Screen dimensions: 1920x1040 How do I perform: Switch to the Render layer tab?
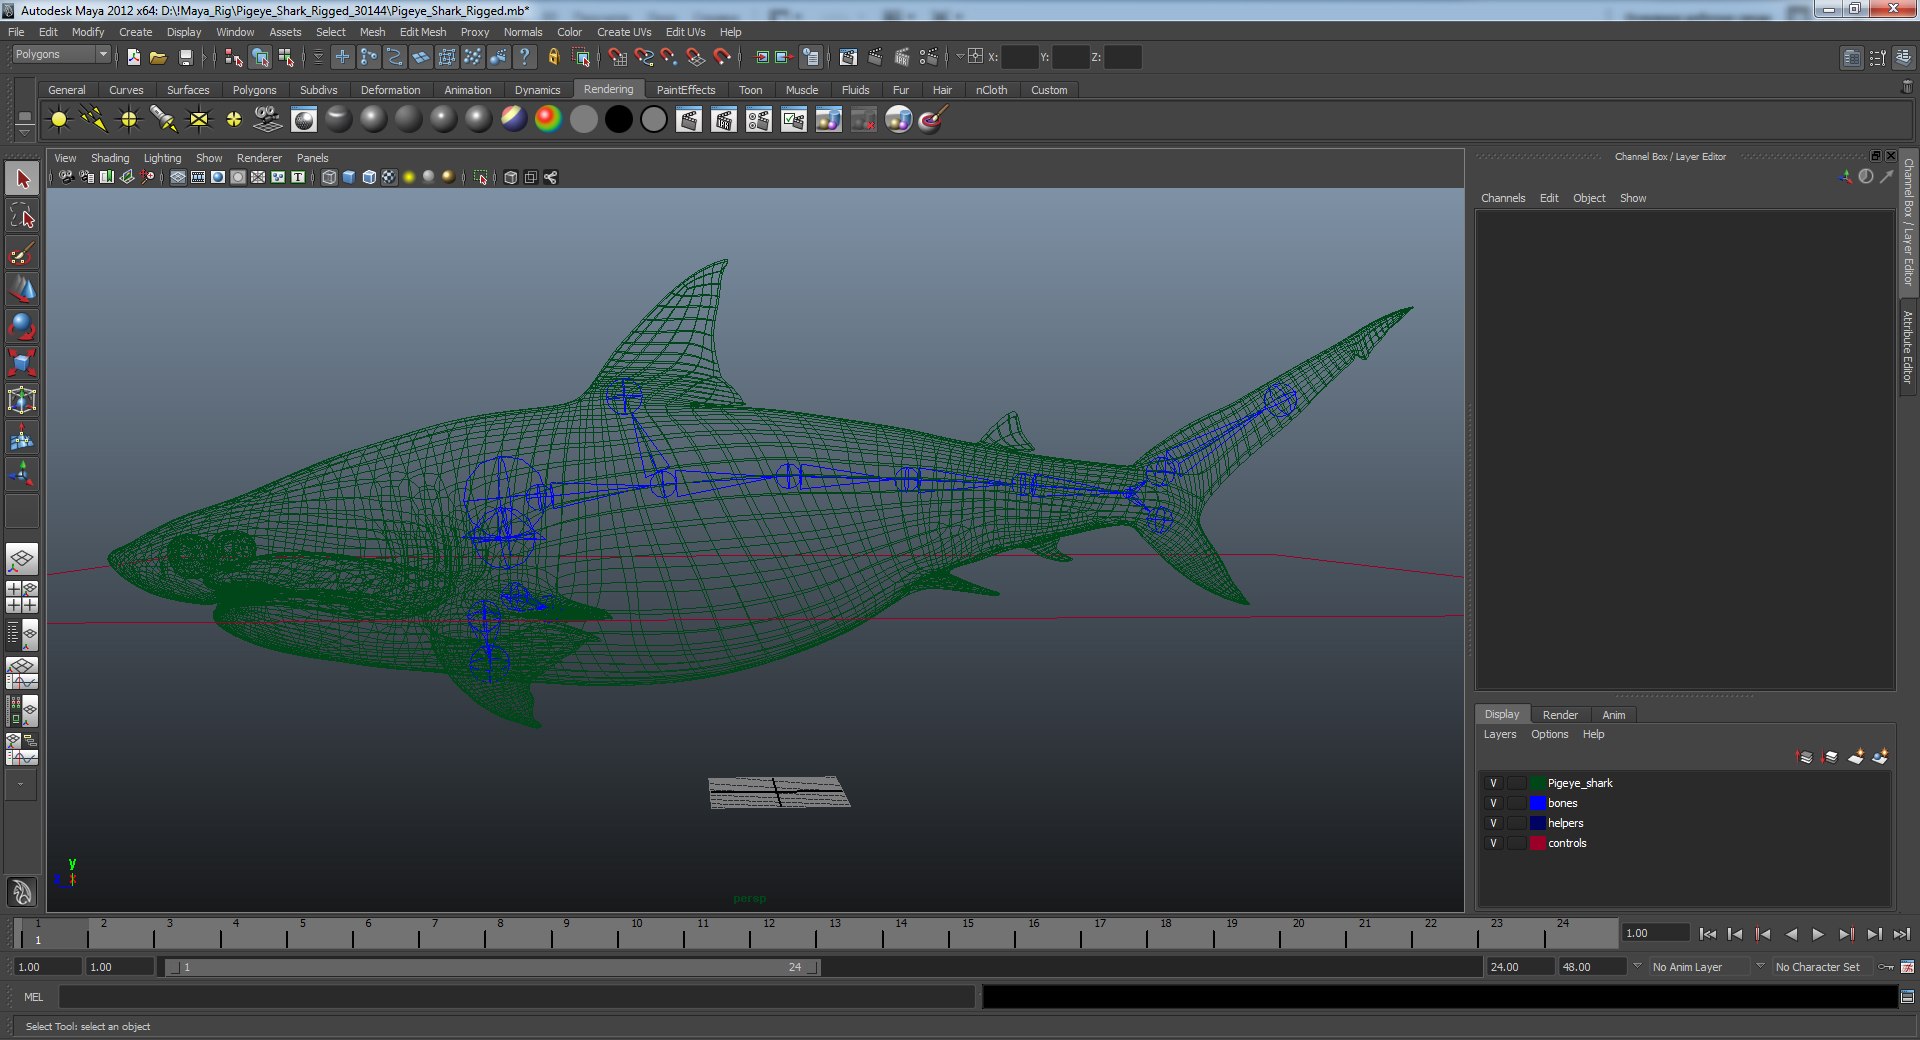1560,715
